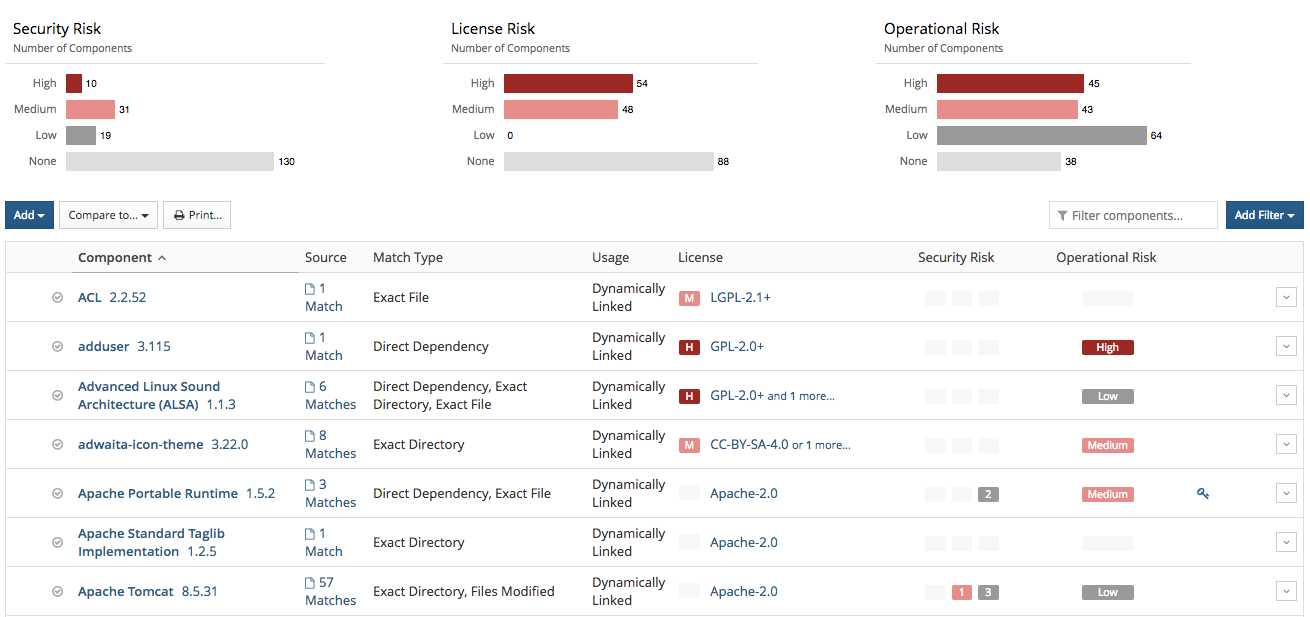This screenshot has width=1310, height=617.
Task: Open the Compare to... dropdown
Action: coord(108,215)
